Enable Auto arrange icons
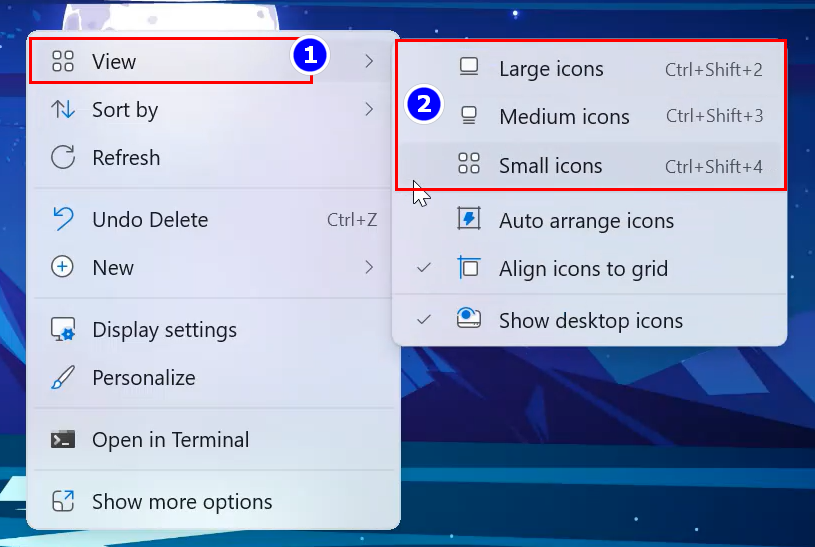 (586, 221)
